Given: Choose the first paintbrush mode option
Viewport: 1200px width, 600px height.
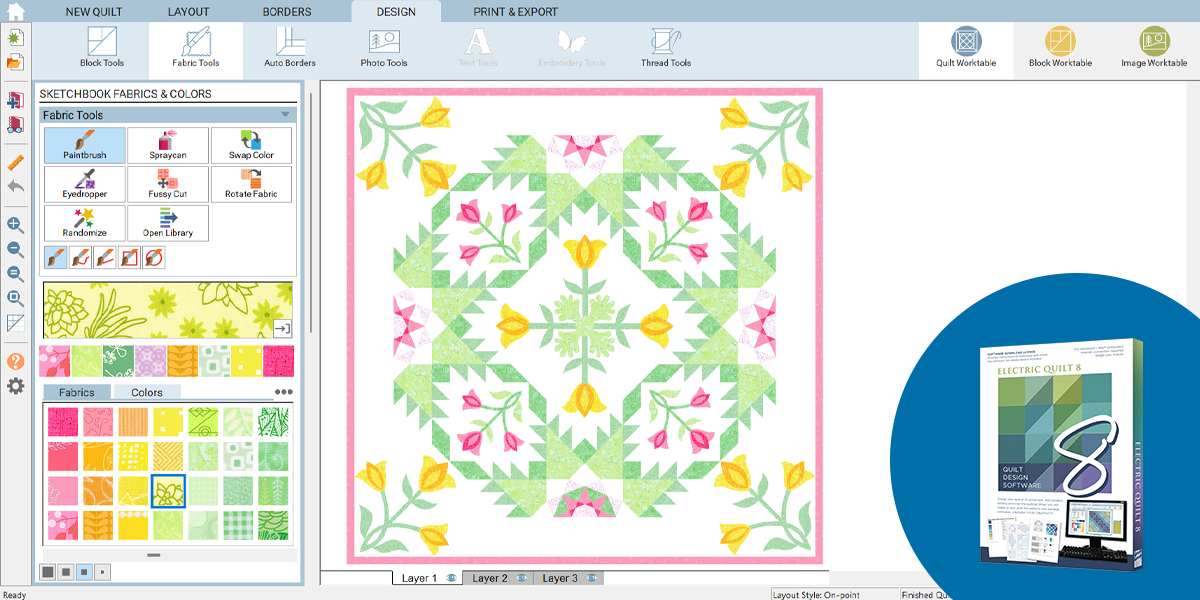Looking at the screenshot, I should pos(56,258).
